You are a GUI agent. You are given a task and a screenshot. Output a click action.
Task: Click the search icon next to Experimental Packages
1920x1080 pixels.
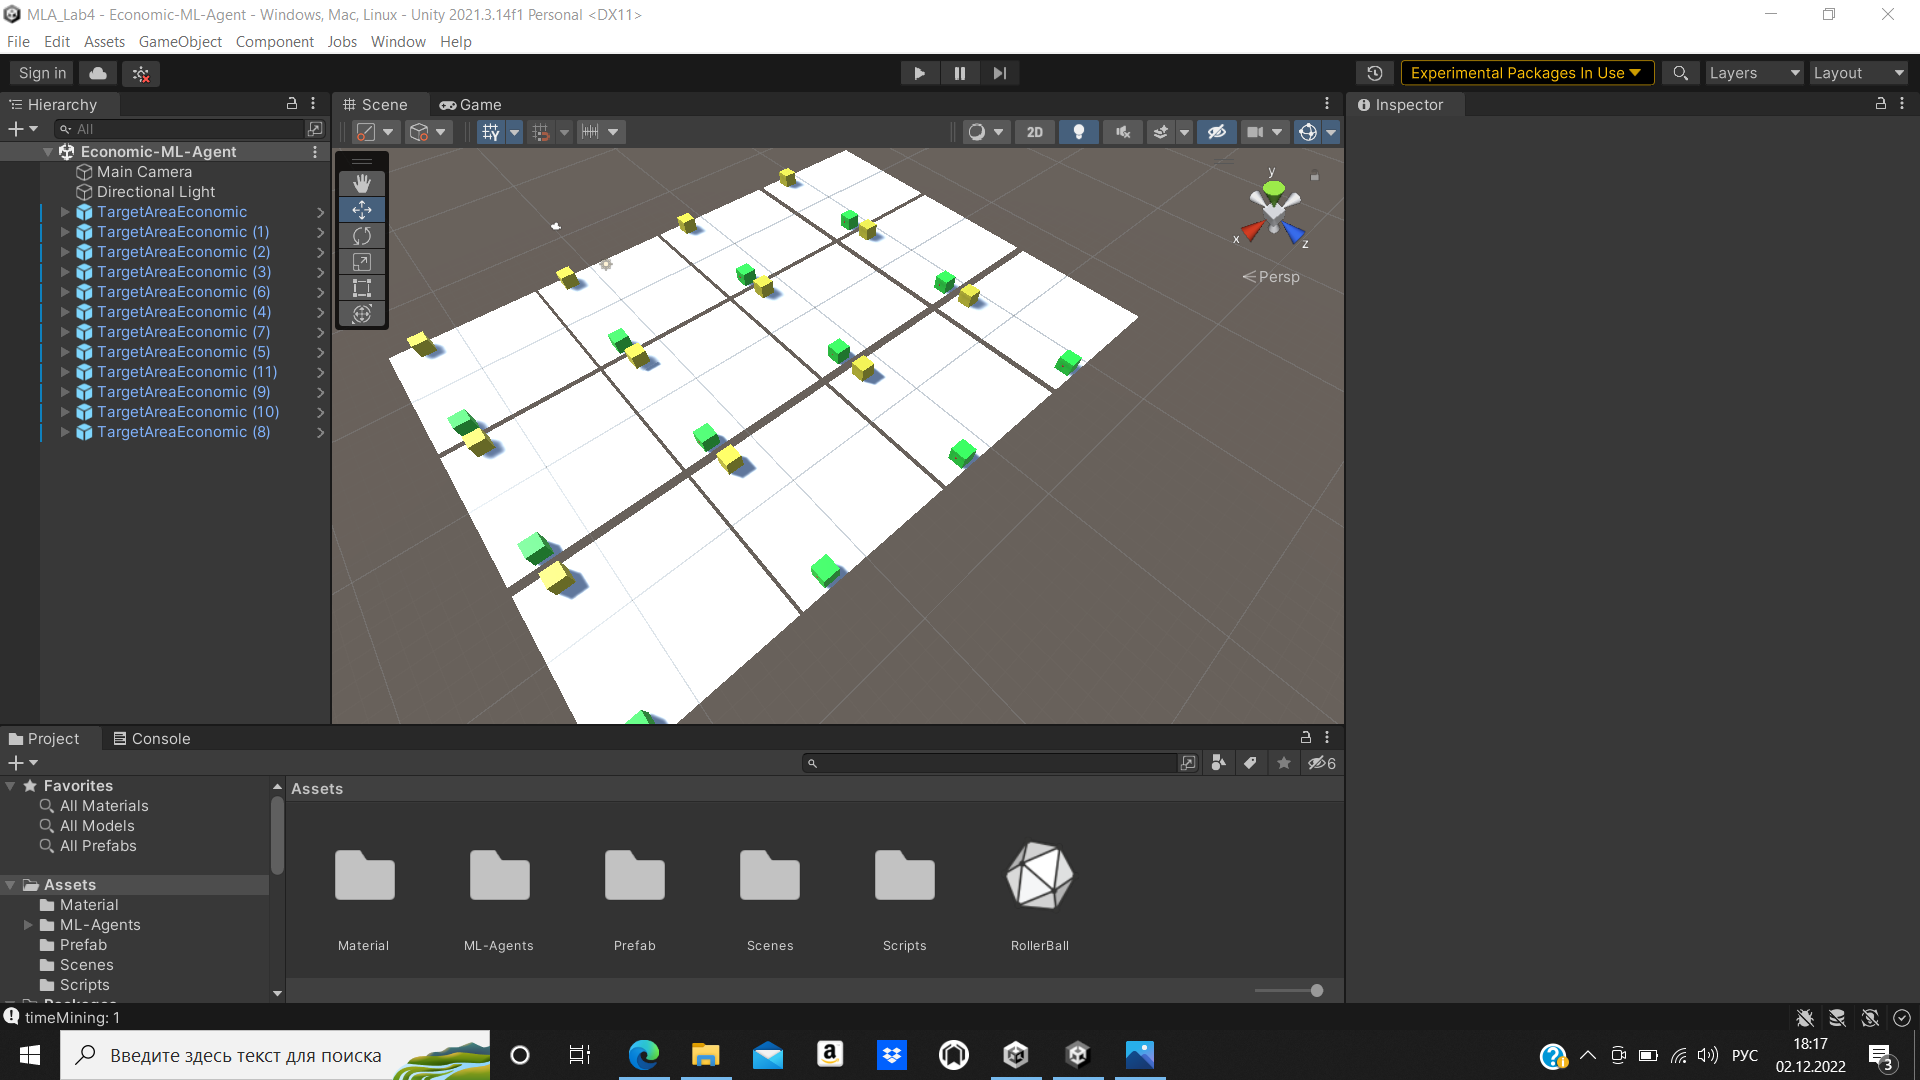pyautogui.click(x=1680, y=73)
